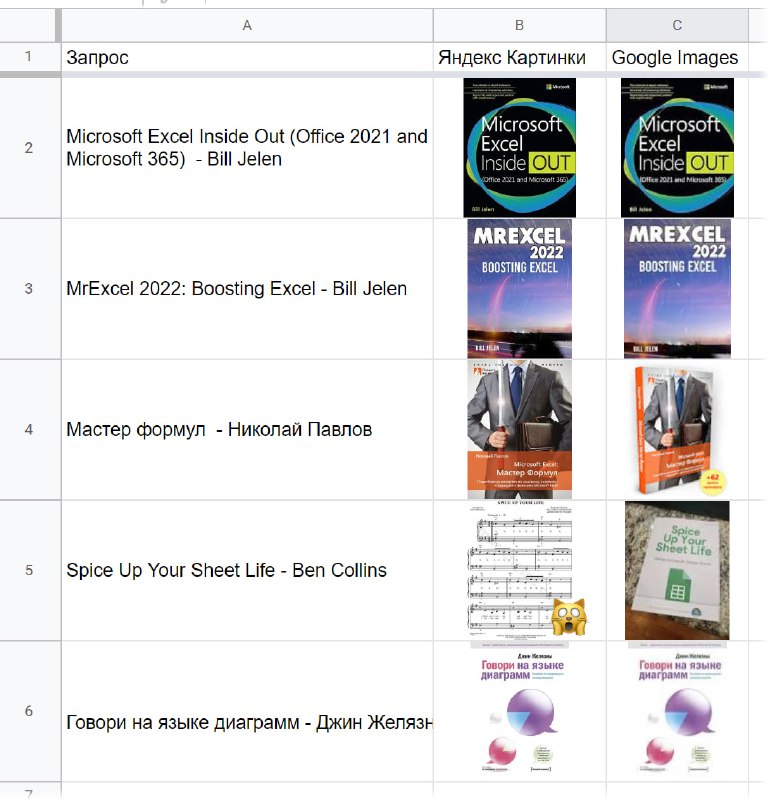Screen dimensions: 769x800
Task: Click the 'Яндекс Картинки' header cell
Action: click(519, 57)
